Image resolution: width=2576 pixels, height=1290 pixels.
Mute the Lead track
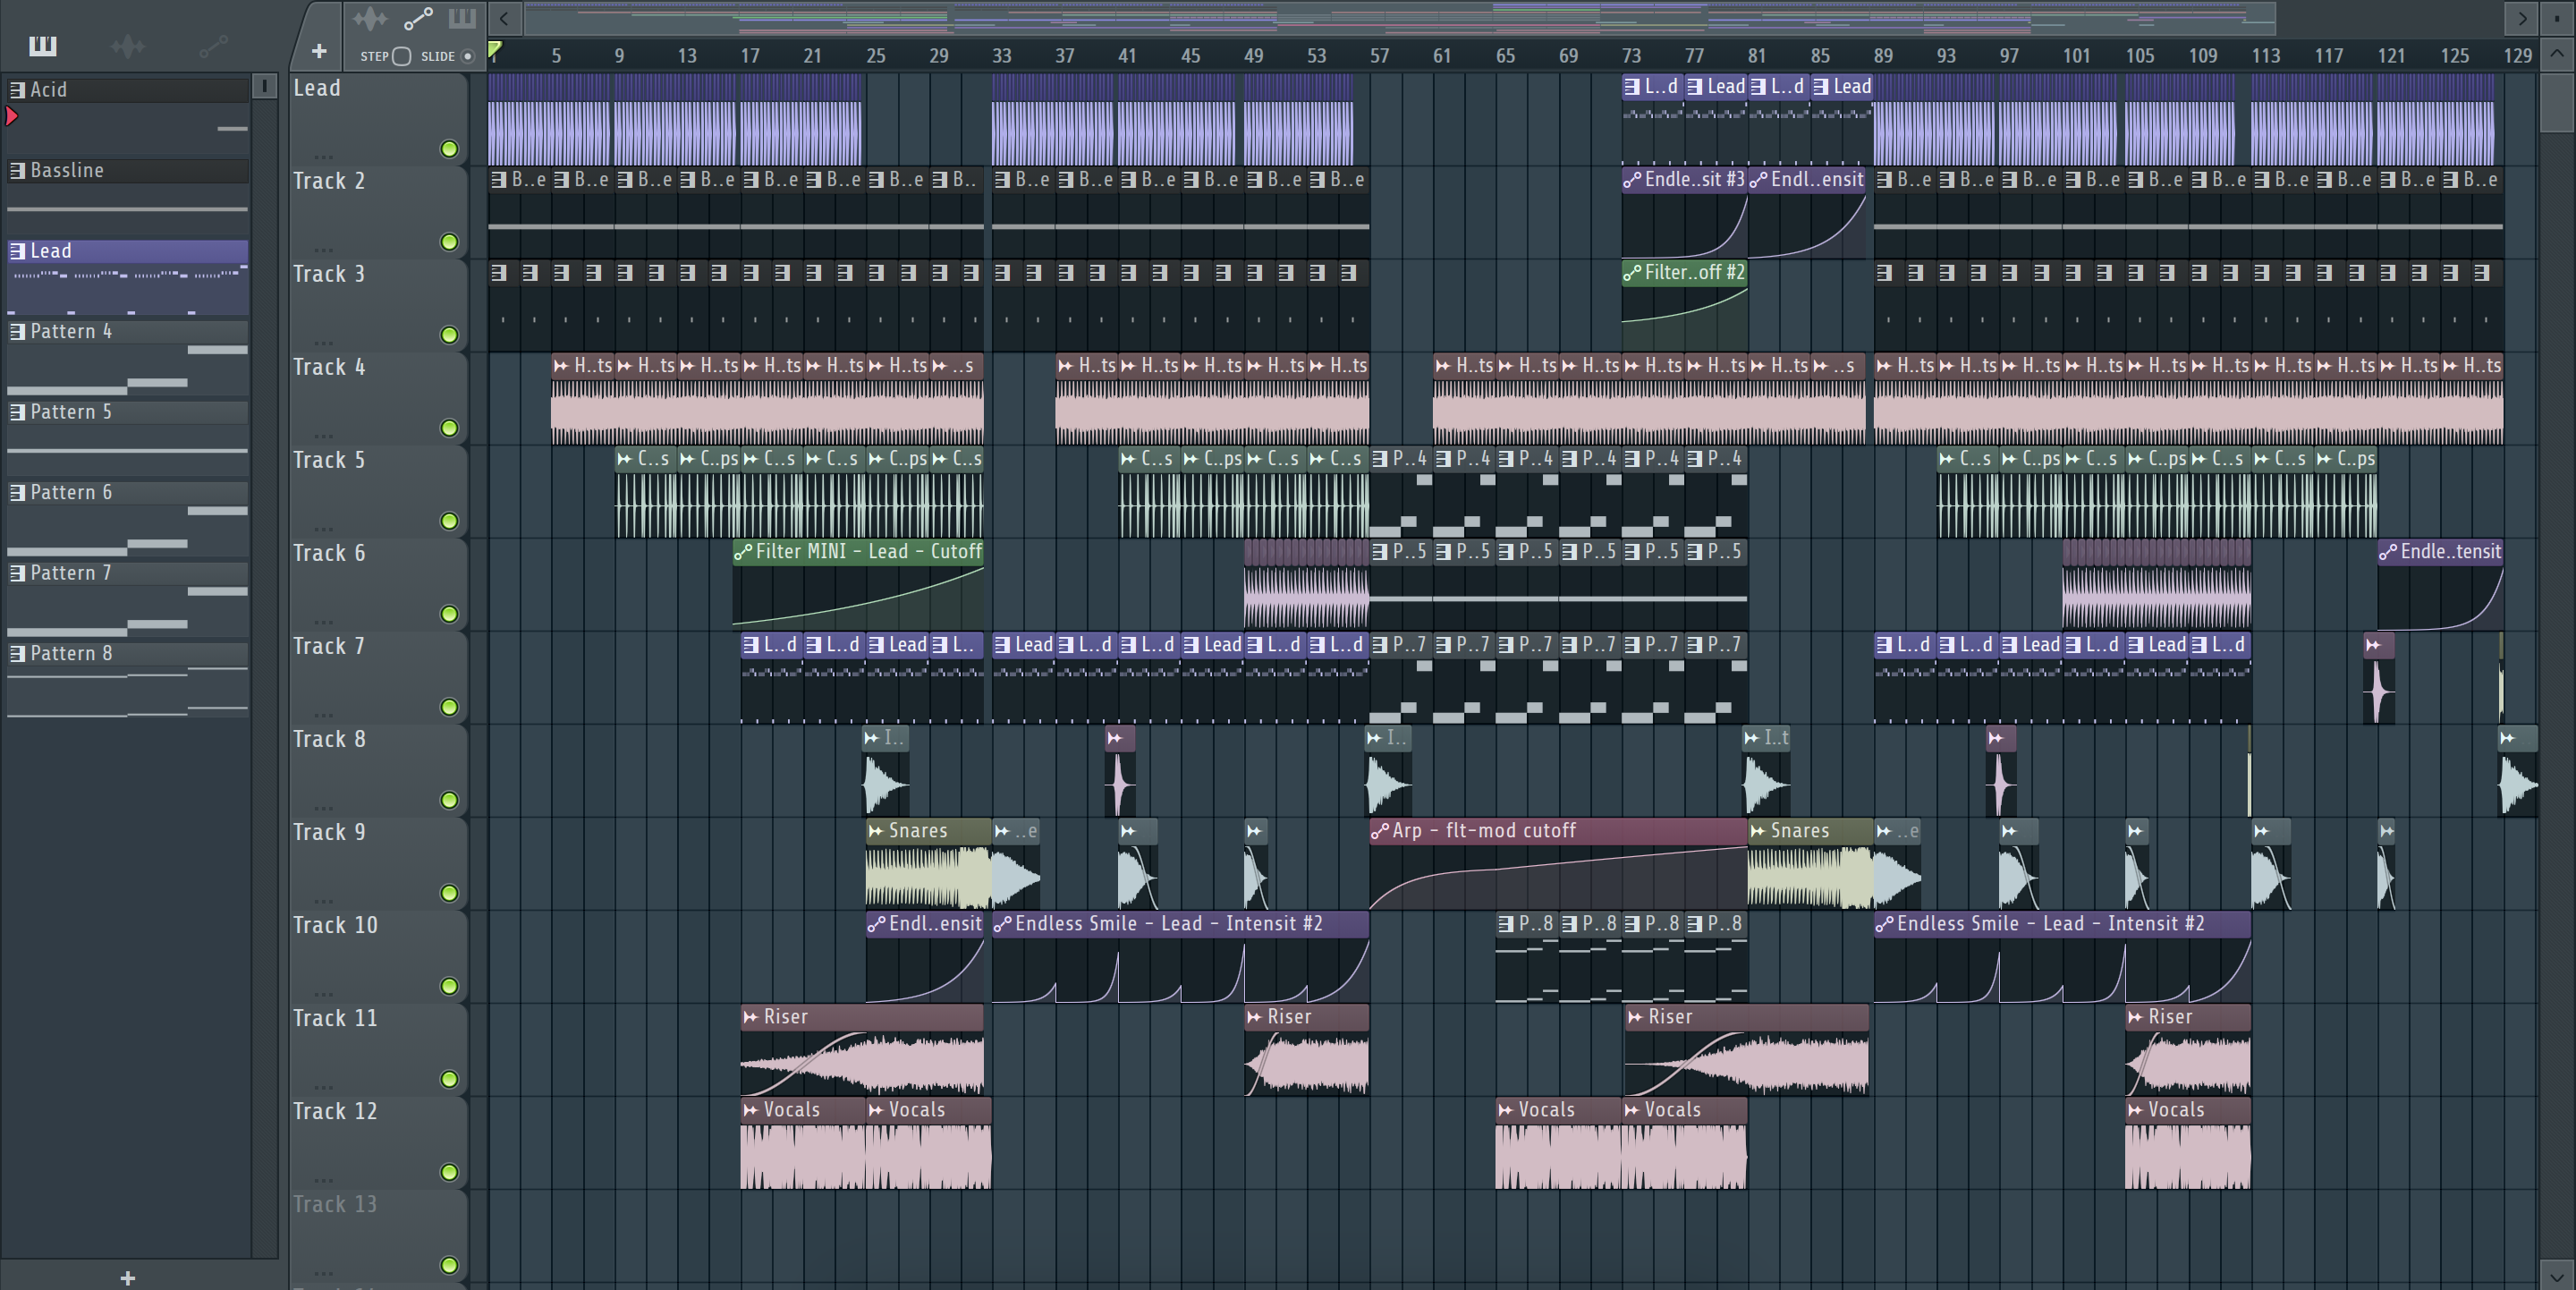coord(449,149)
